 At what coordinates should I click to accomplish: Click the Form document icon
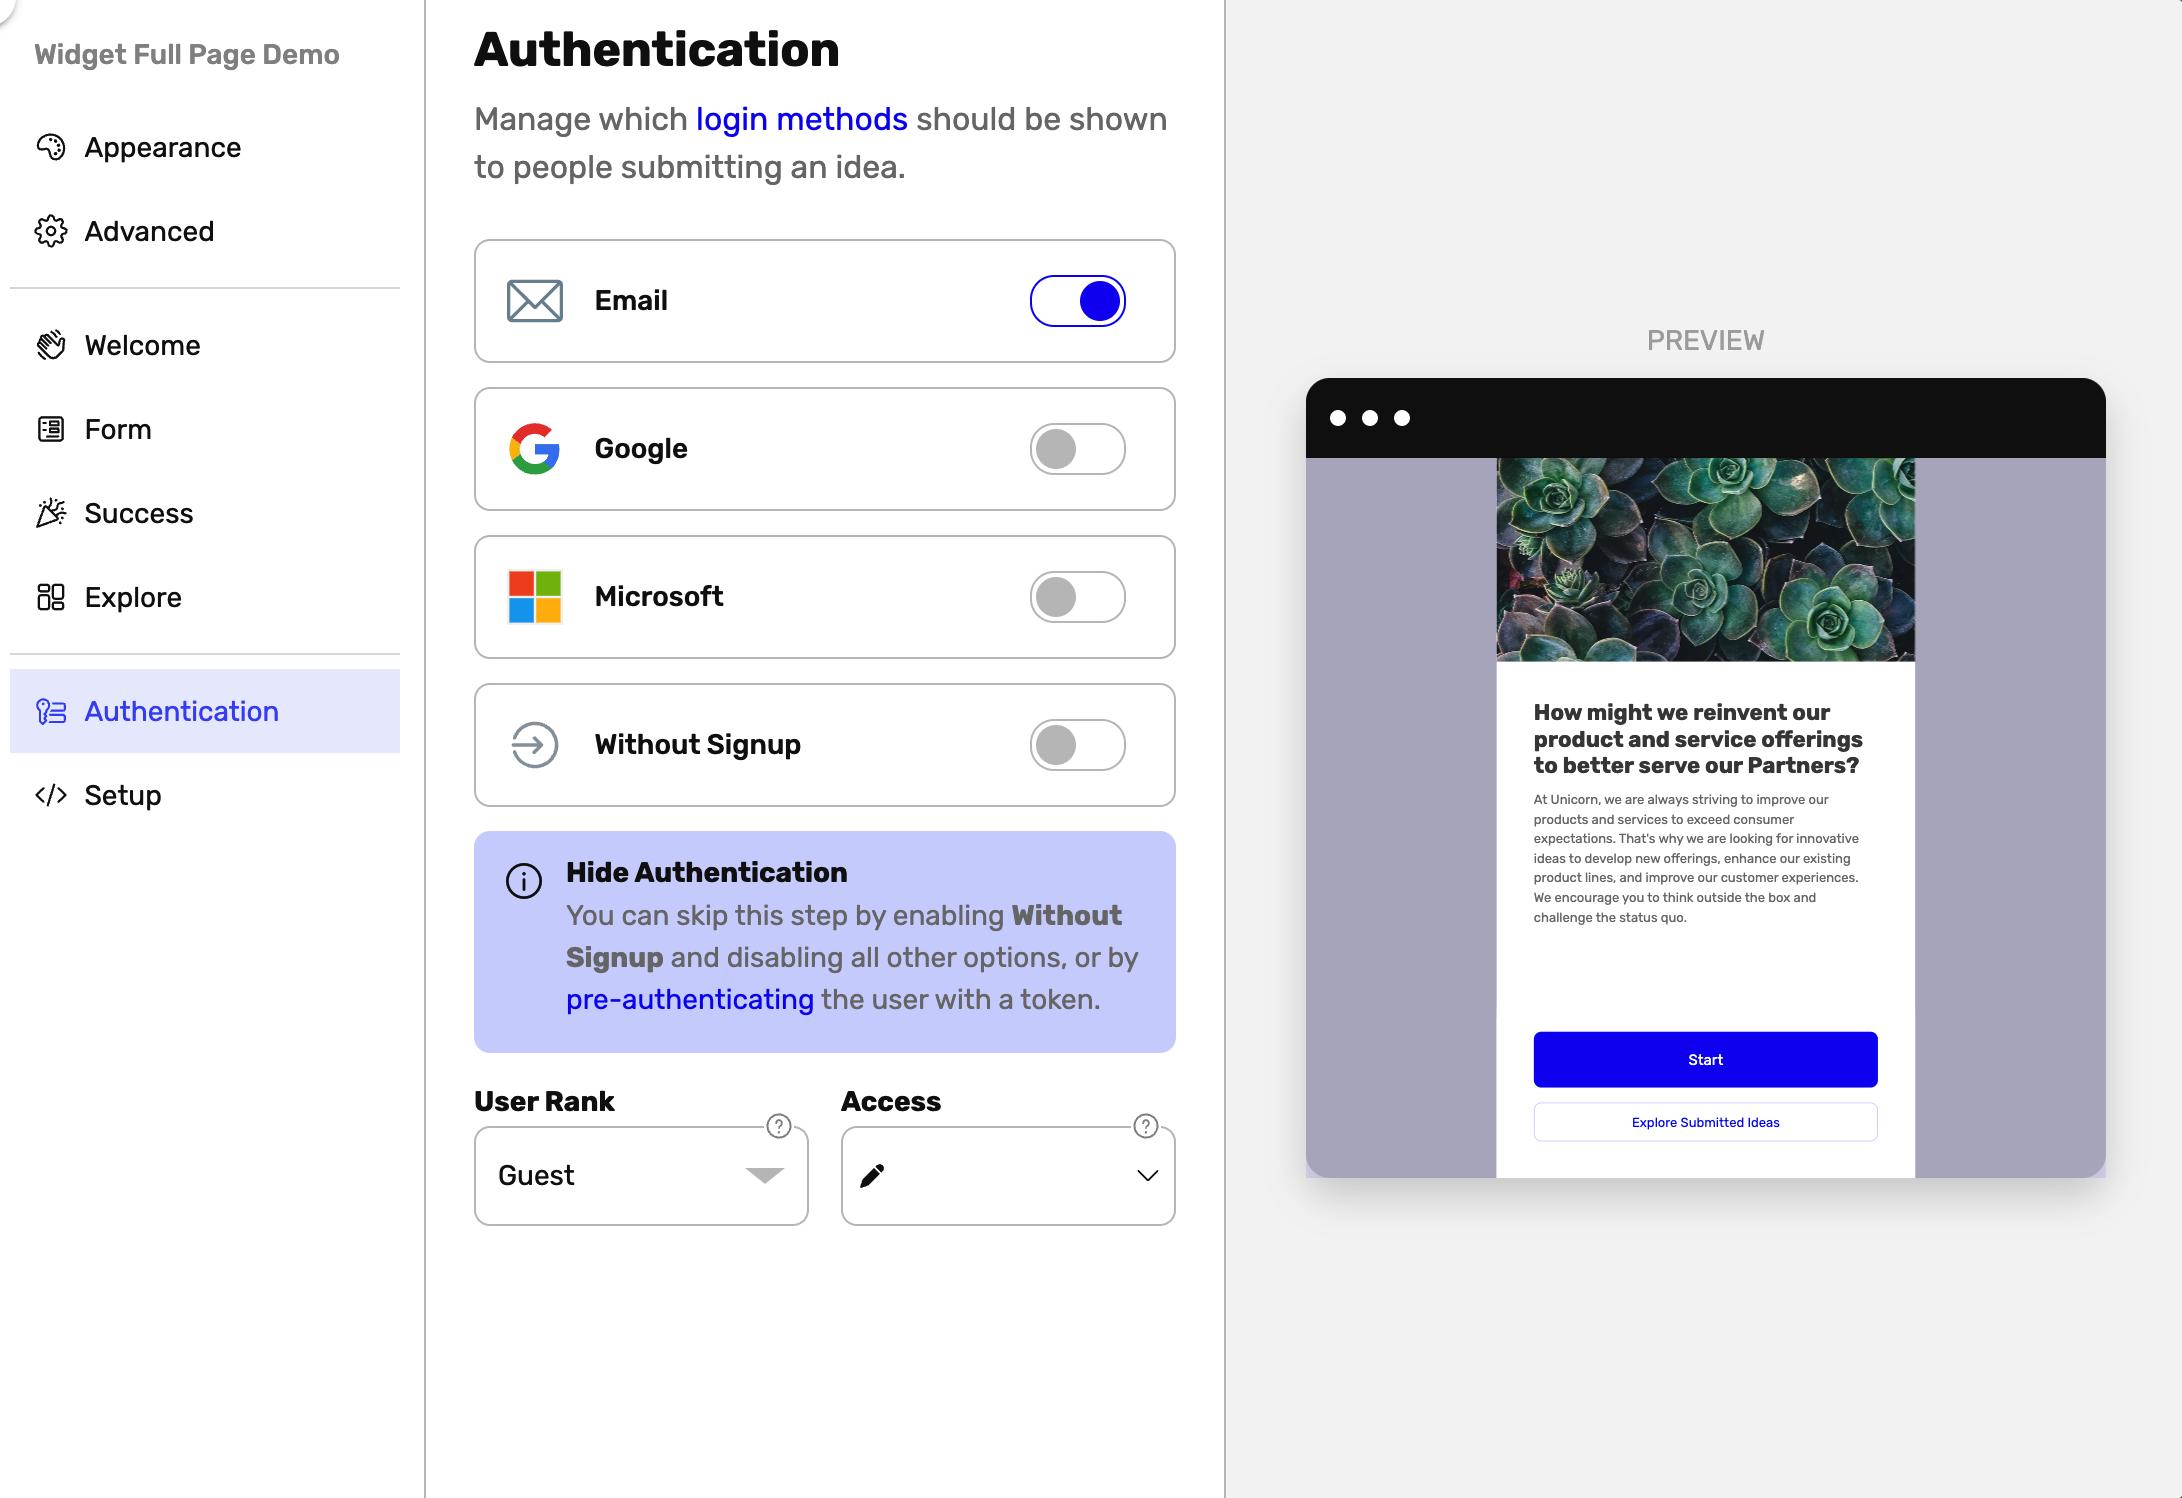pyautogui.click(x=51, y=428)
